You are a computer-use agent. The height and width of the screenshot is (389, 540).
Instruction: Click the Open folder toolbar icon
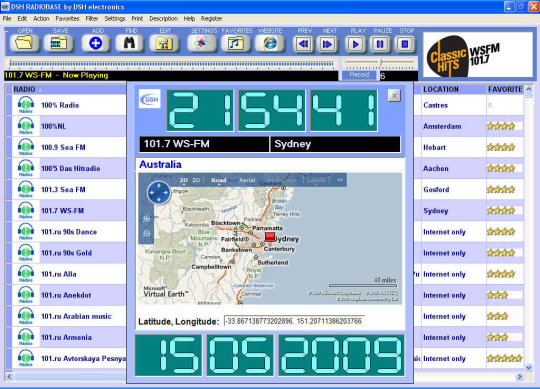[x=24, y=43]
